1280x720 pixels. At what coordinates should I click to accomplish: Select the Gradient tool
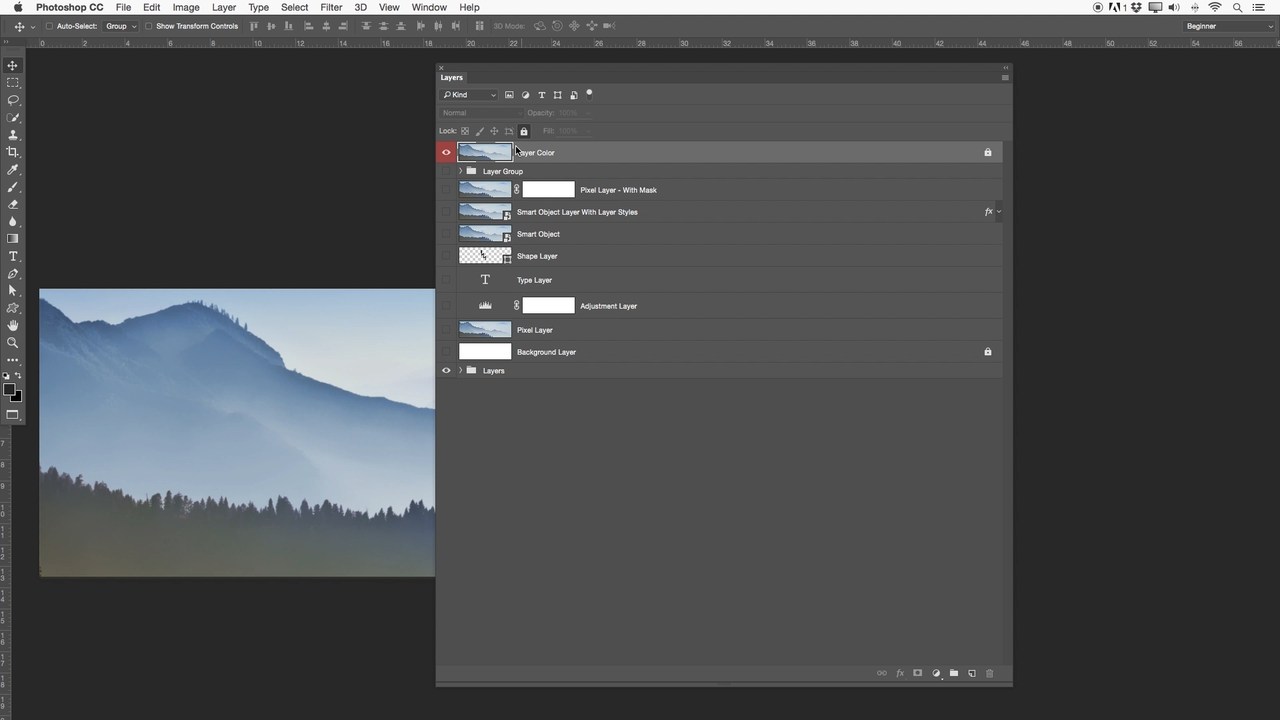[x=13, y=239]
